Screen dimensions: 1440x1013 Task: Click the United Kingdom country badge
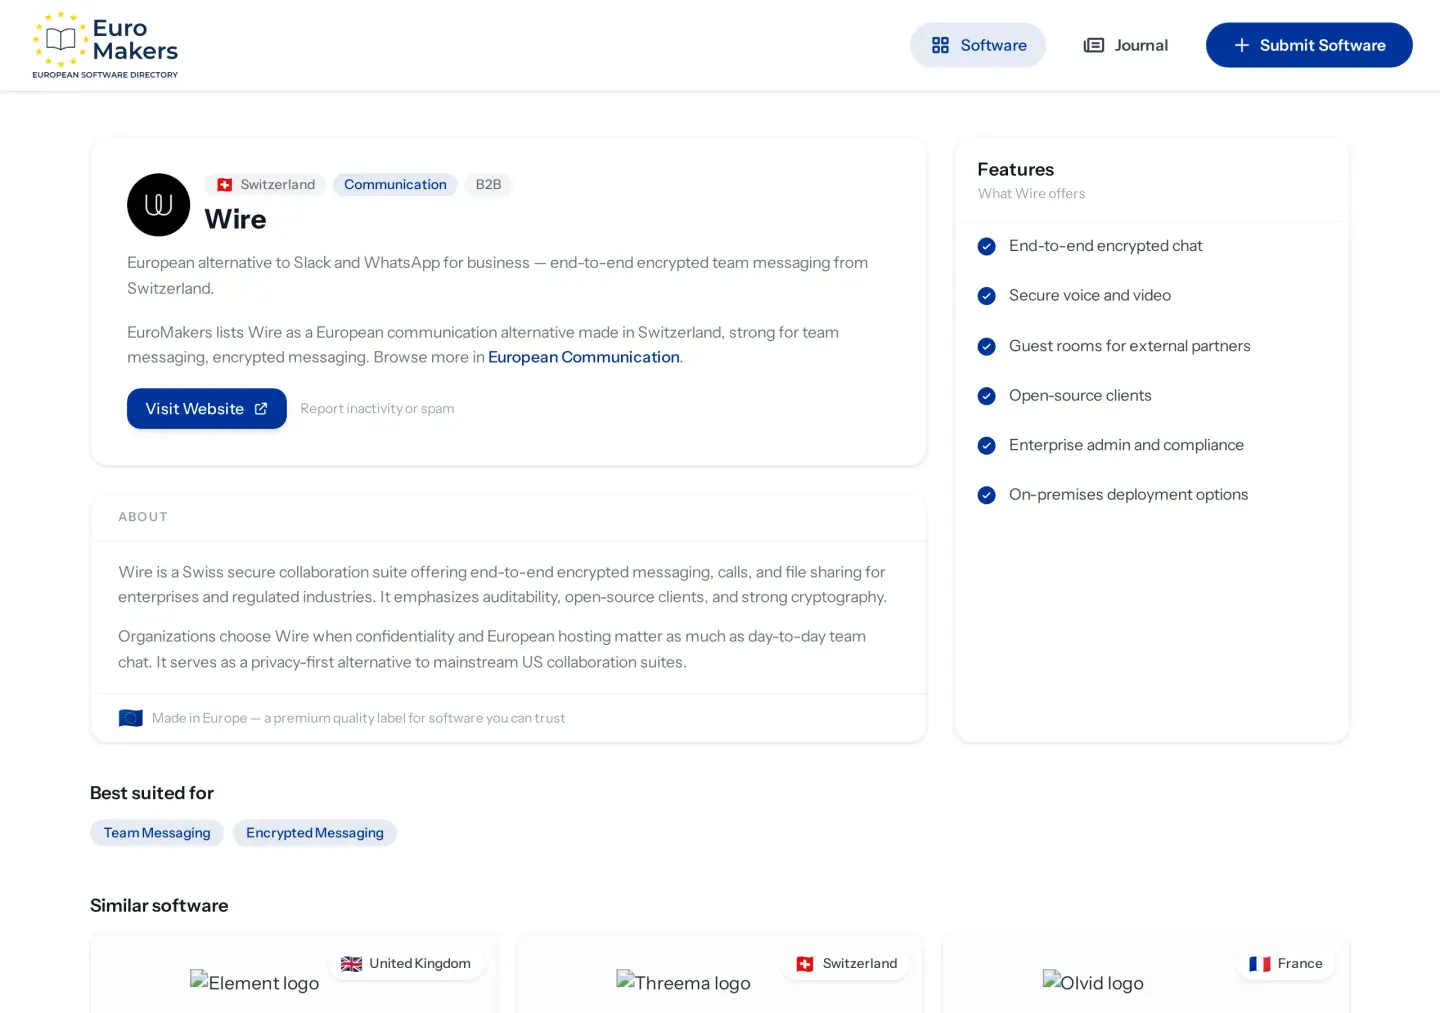pyautogui.click(x=406, y=964)
